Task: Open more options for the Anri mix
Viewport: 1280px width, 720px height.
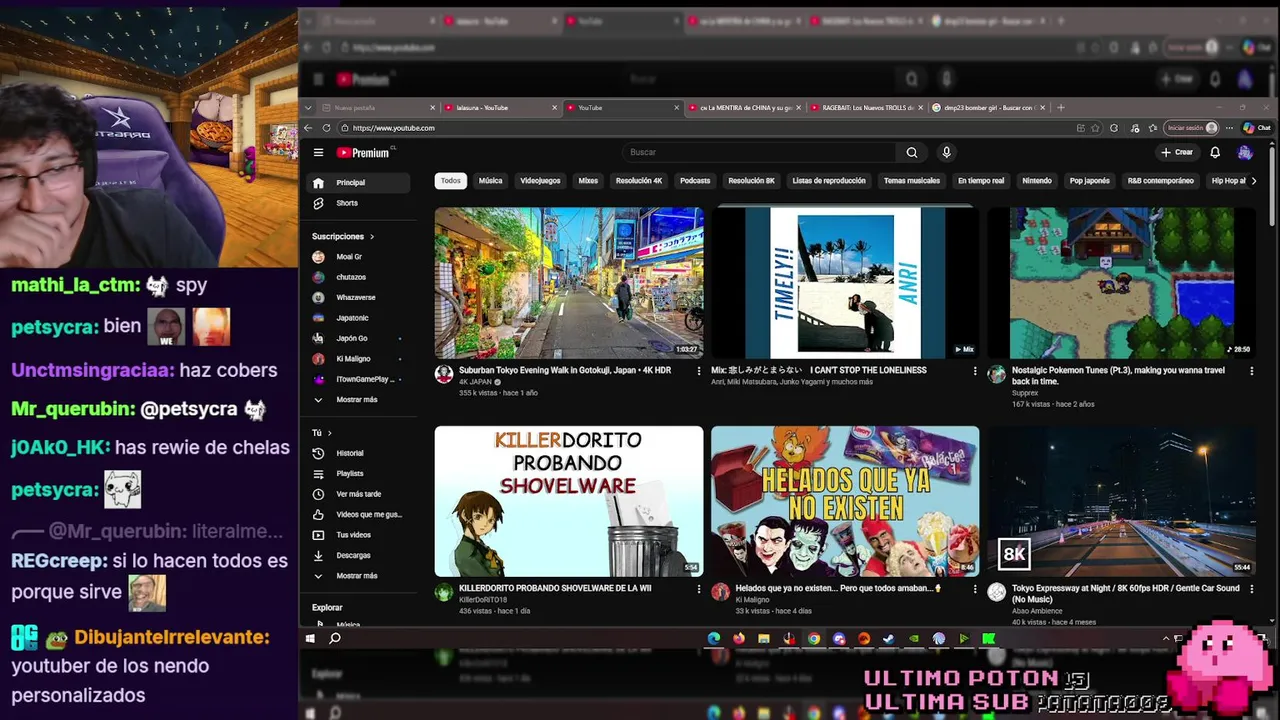Action: click(975, 371)
